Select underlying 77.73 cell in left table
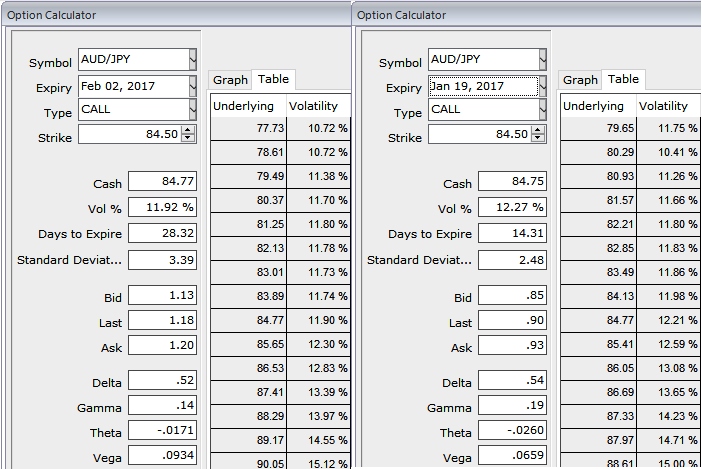Viewport: 702px width, 469px height. click(248, 128)
